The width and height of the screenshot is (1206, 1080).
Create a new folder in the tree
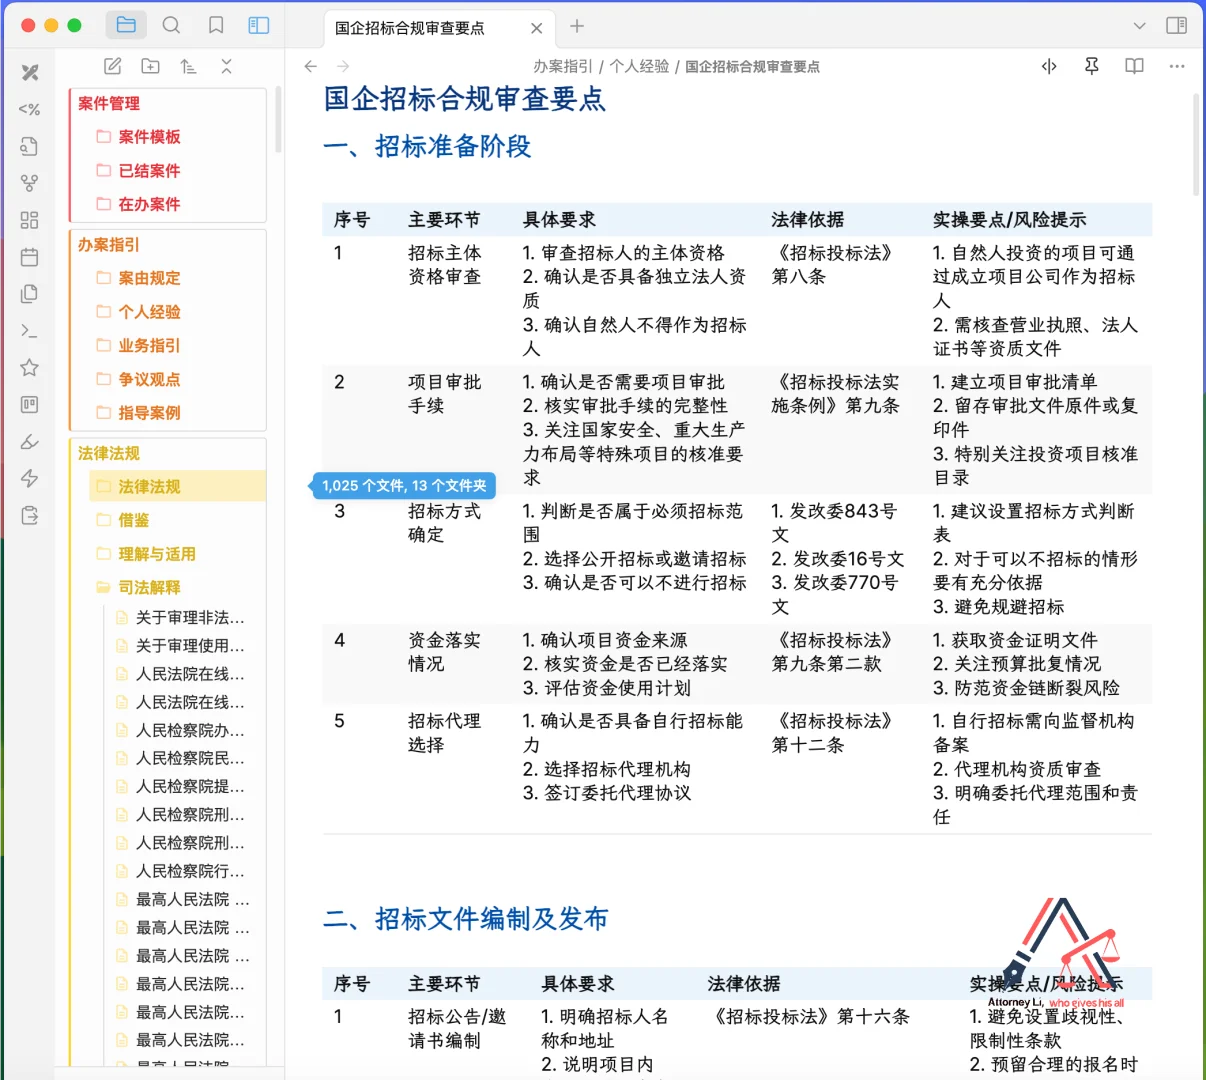tap(150, 66)
